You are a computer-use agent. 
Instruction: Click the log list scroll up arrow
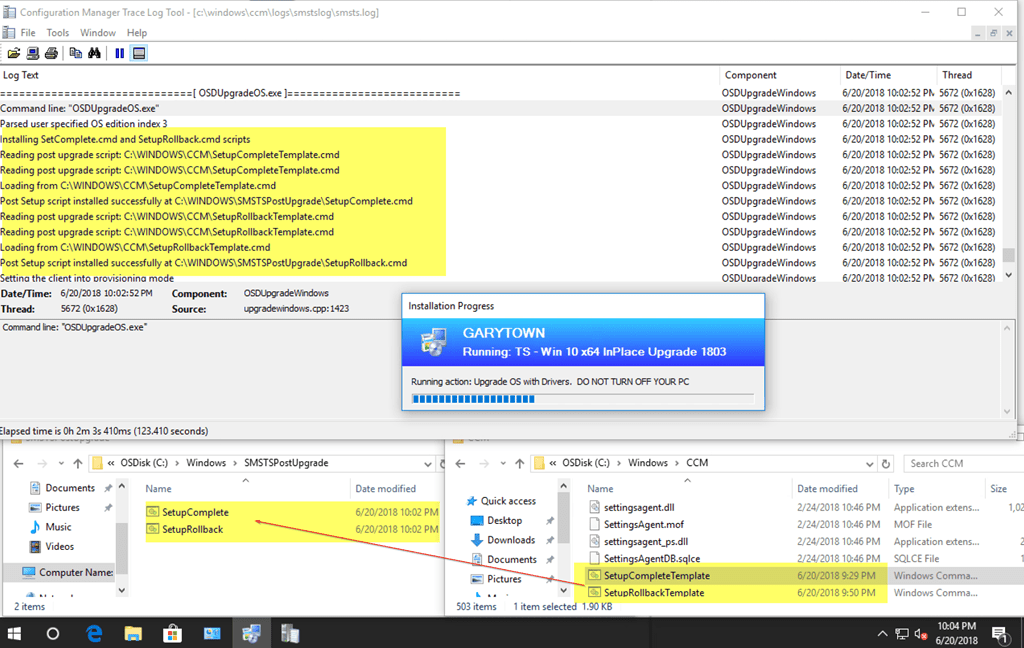pos(1009,93)
